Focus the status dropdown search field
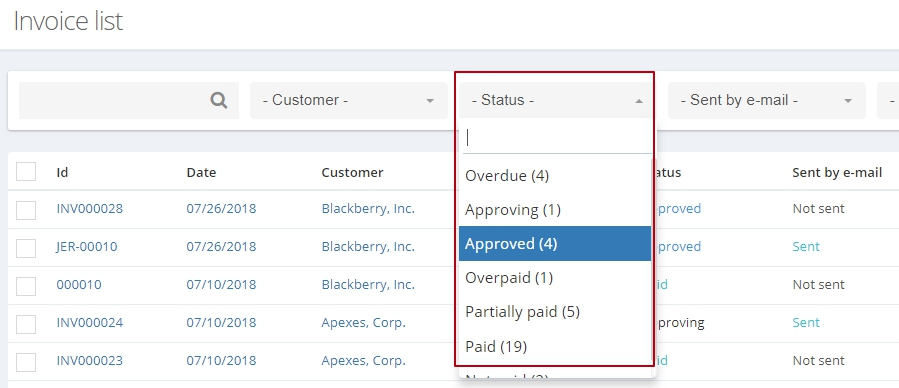Viewport: 899px width, 388px height. coord(557,138)
